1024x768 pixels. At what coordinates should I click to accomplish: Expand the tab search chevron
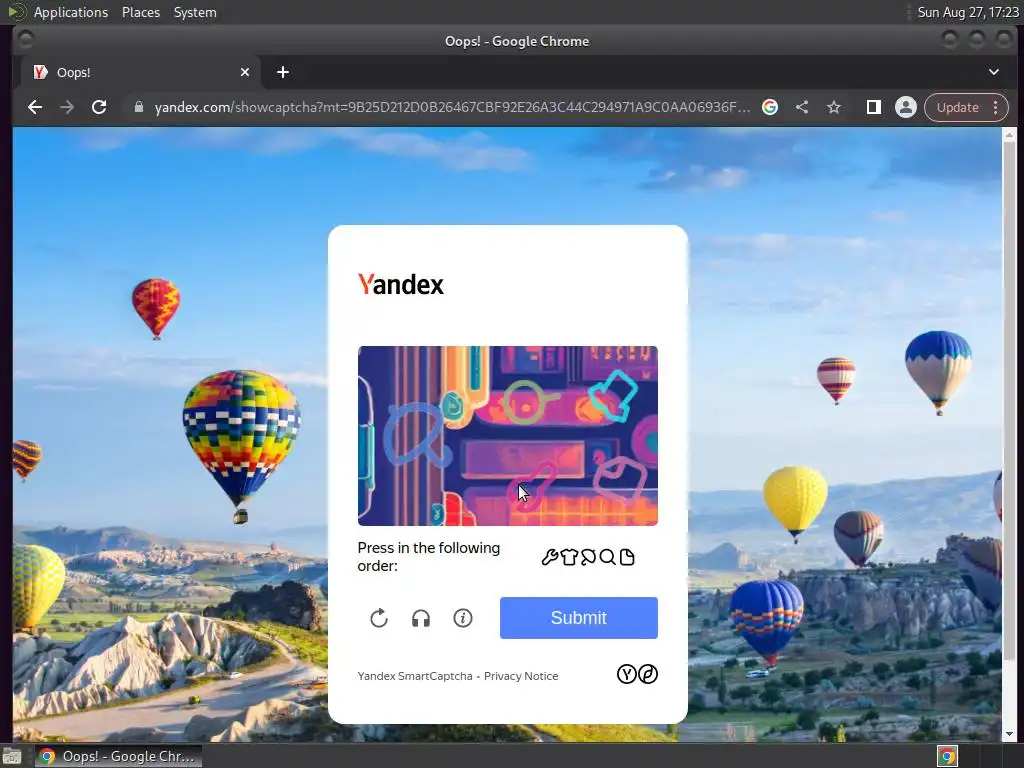point(993,72)
